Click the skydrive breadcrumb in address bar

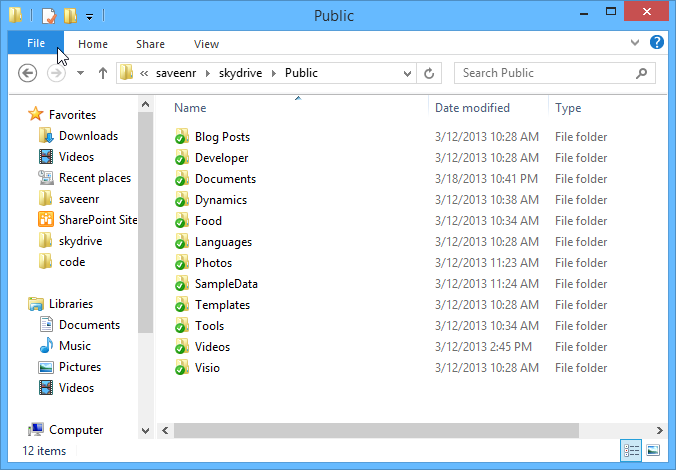[240, 73]
